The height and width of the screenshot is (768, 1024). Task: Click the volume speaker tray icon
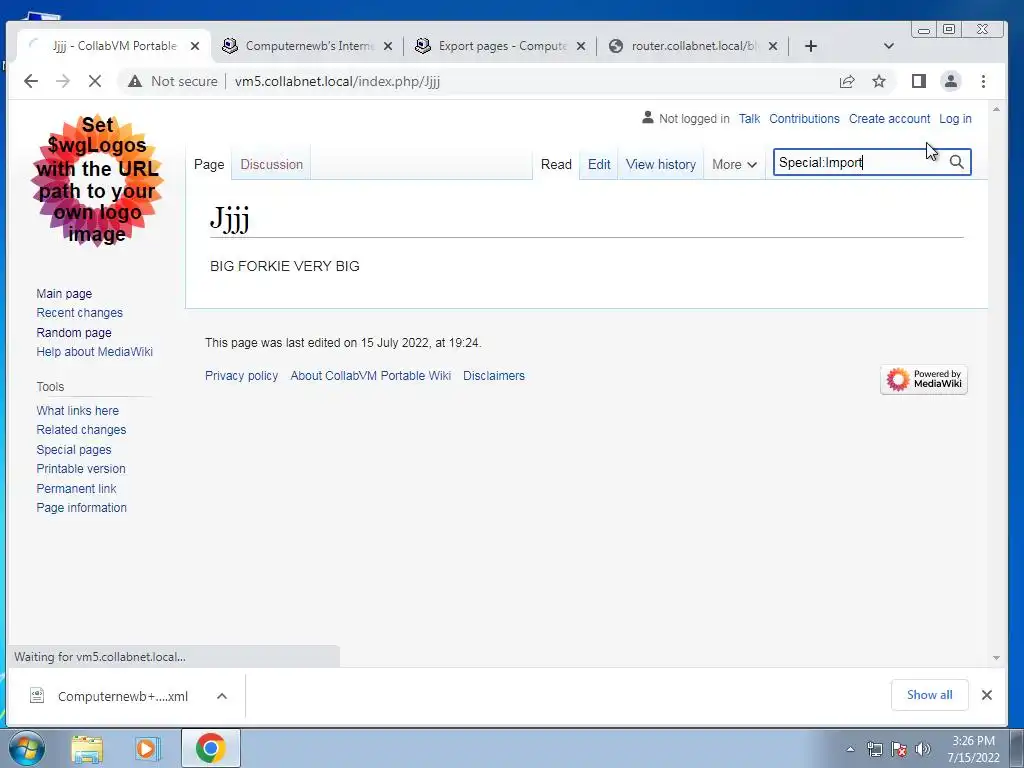click(923, 749)
